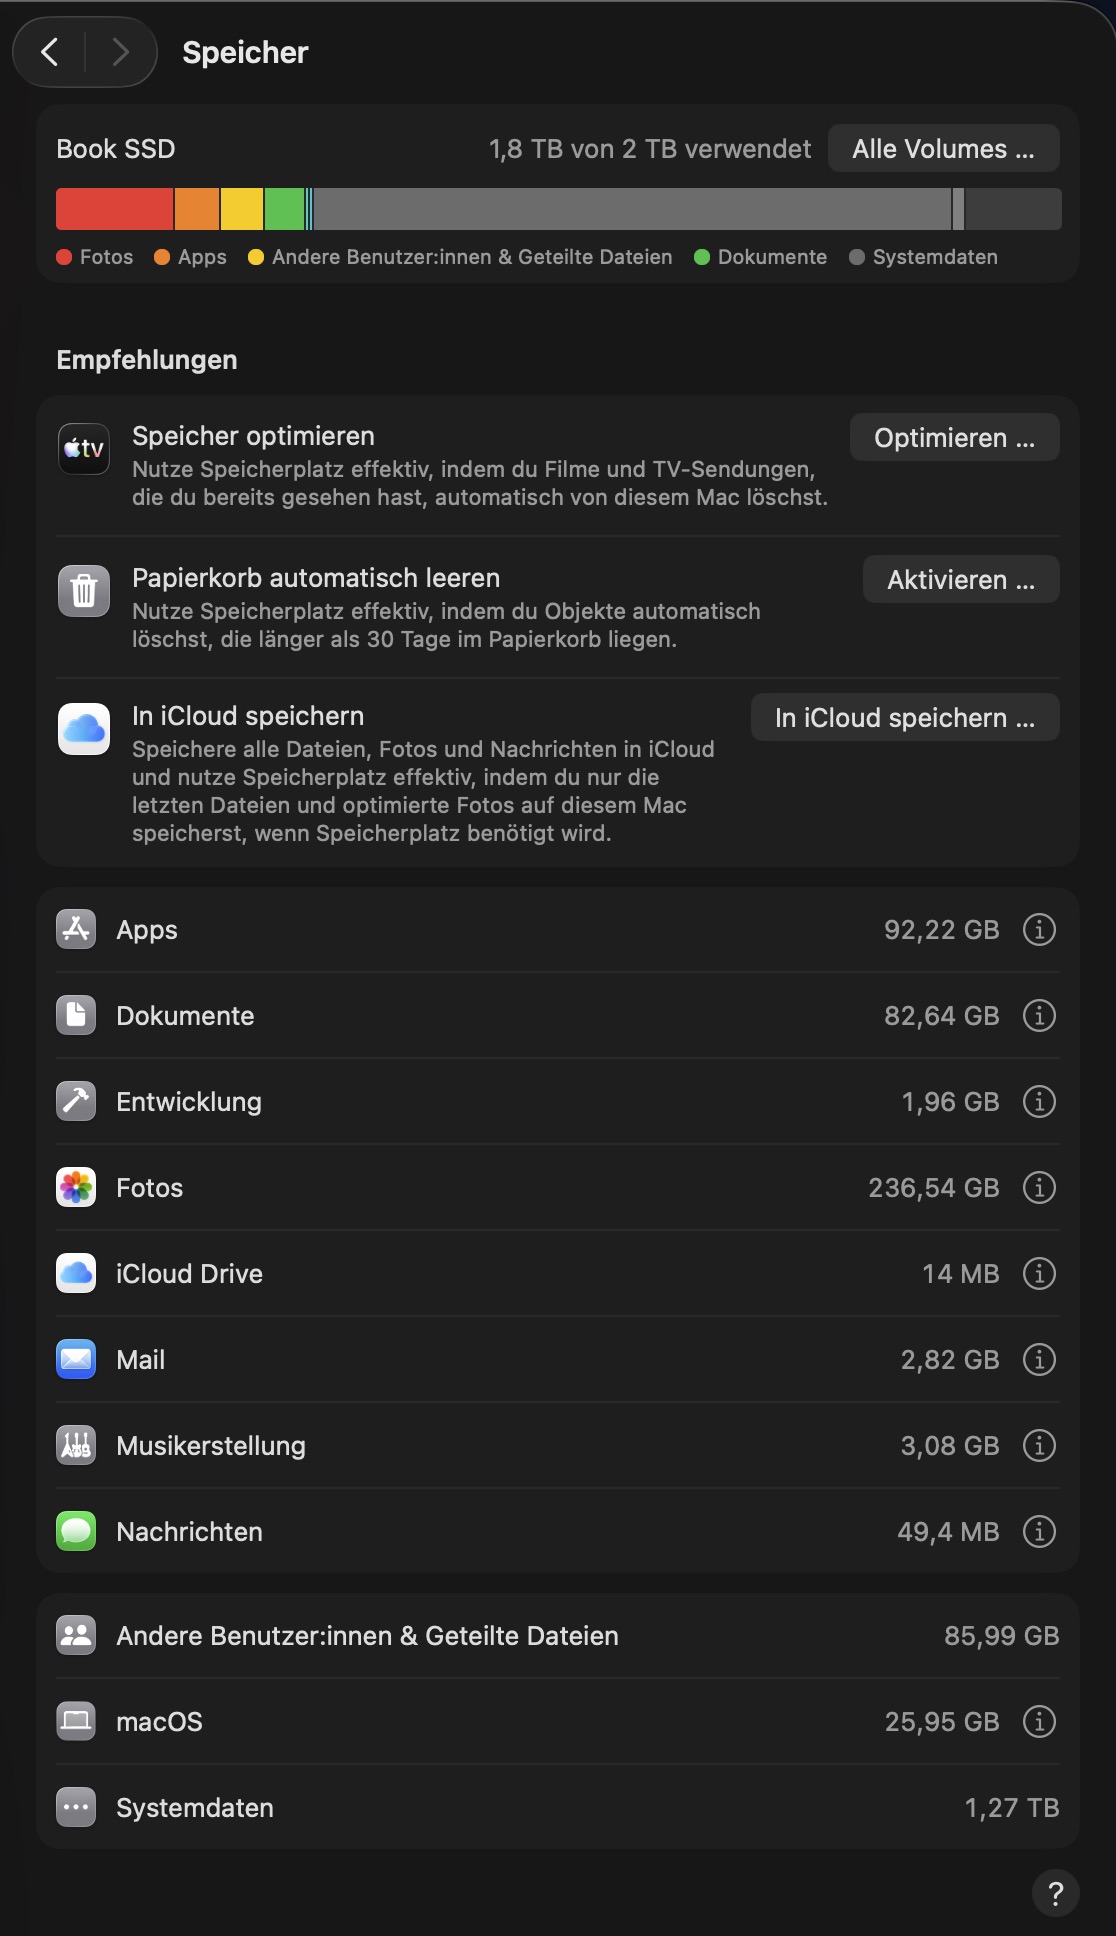View Musikerstellung storage info

click(1039, 1446)
